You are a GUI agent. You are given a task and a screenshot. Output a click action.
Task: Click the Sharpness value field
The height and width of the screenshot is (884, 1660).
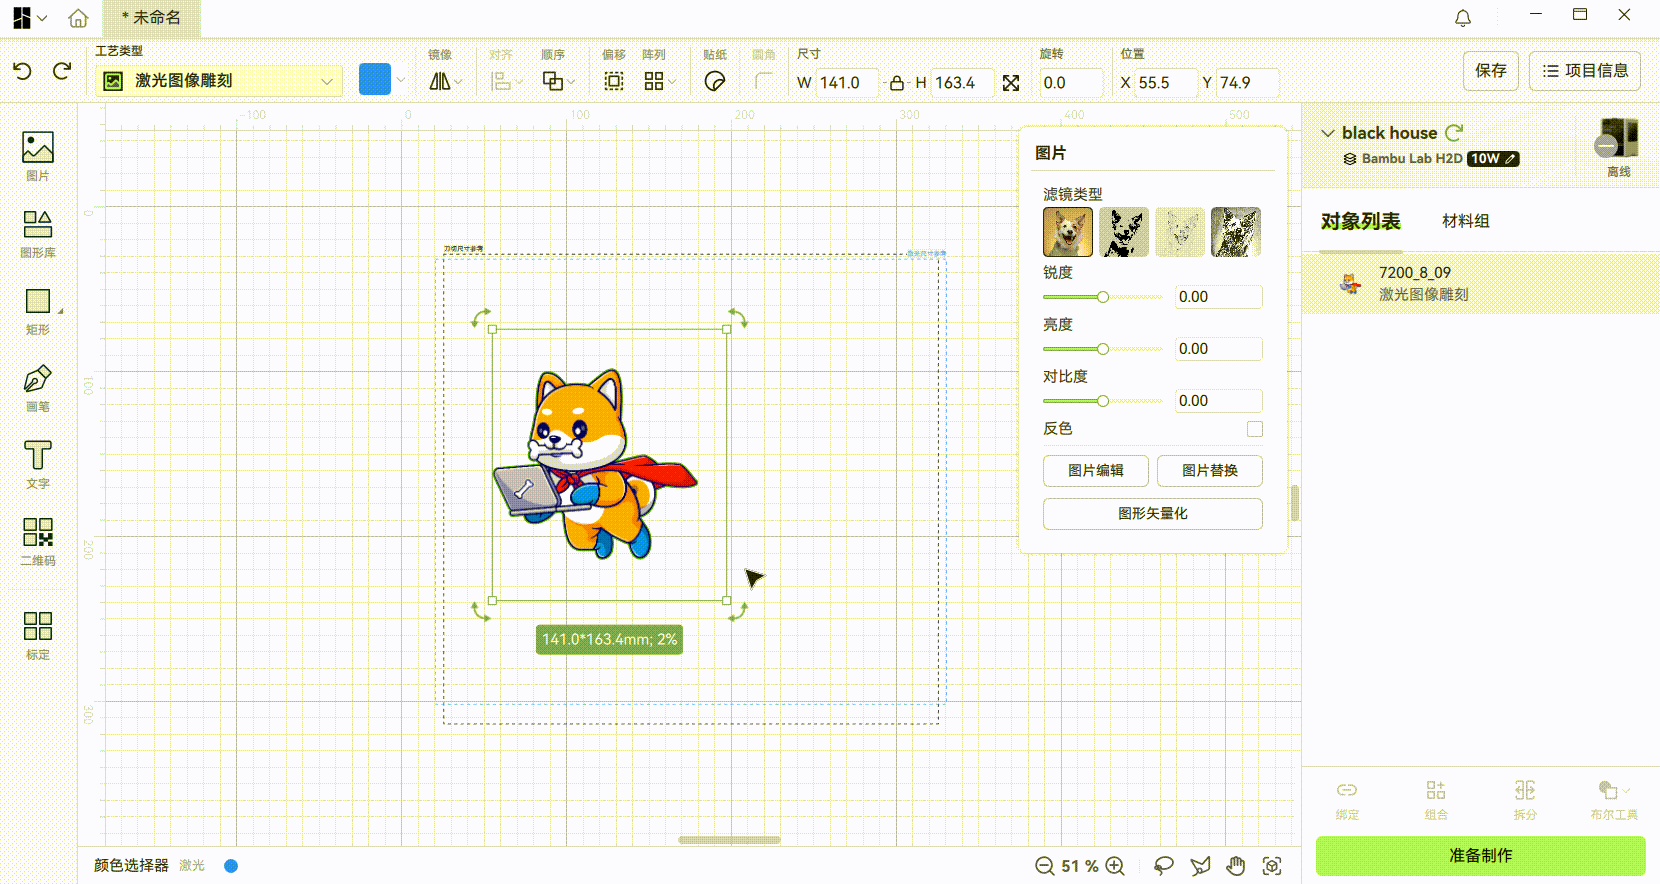pyautogui.click(x=1218, y=297)
